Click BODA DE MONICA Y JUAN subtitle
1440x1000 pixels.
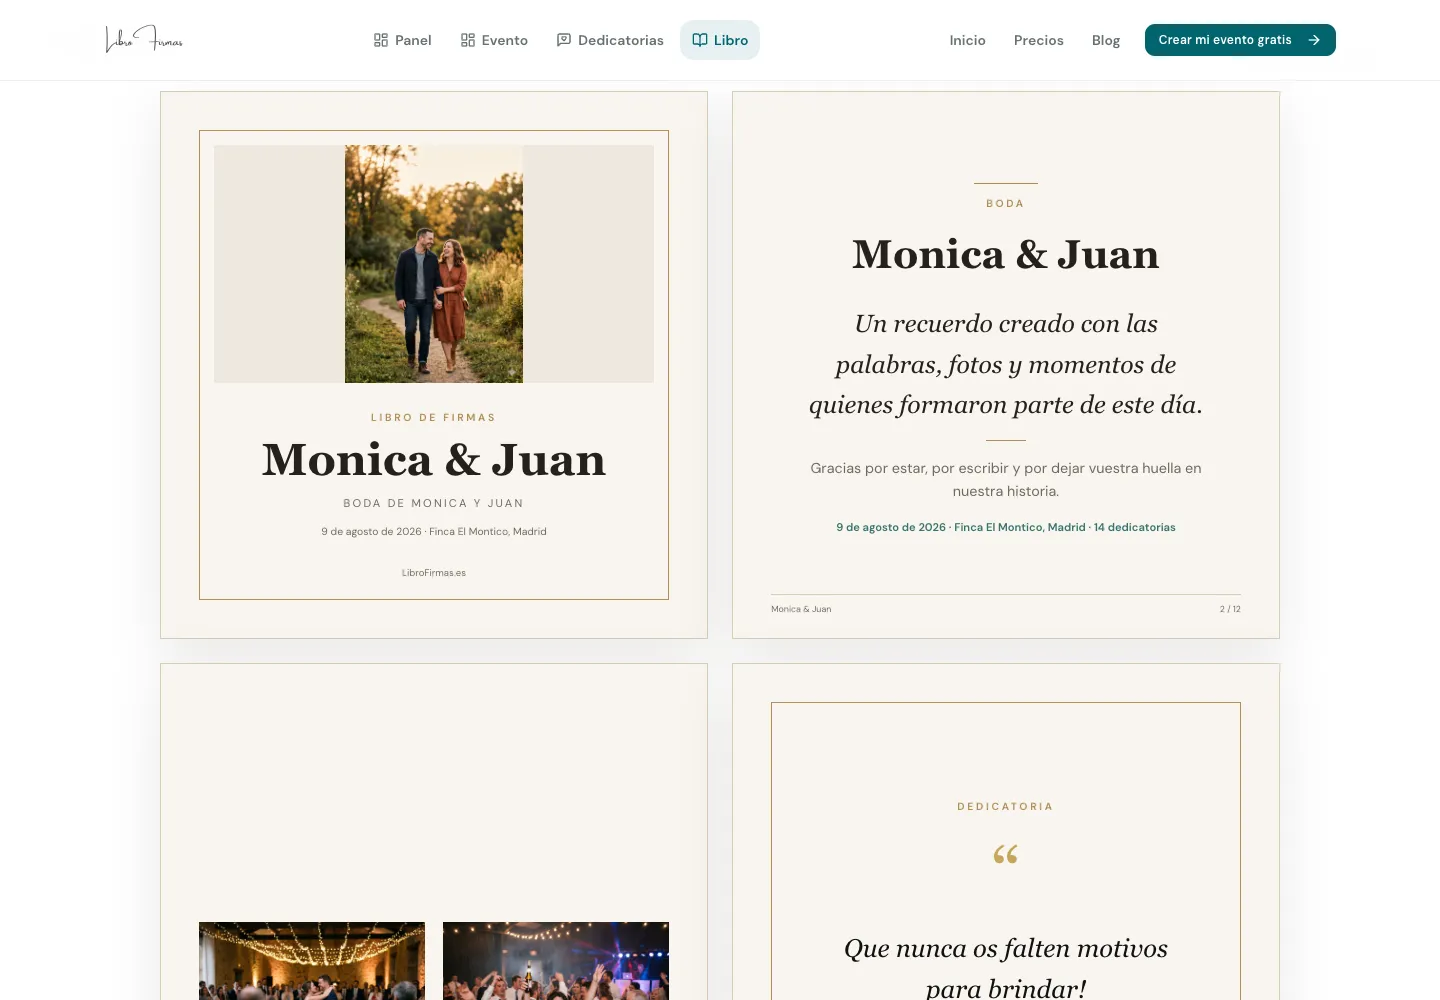(433, 504)
